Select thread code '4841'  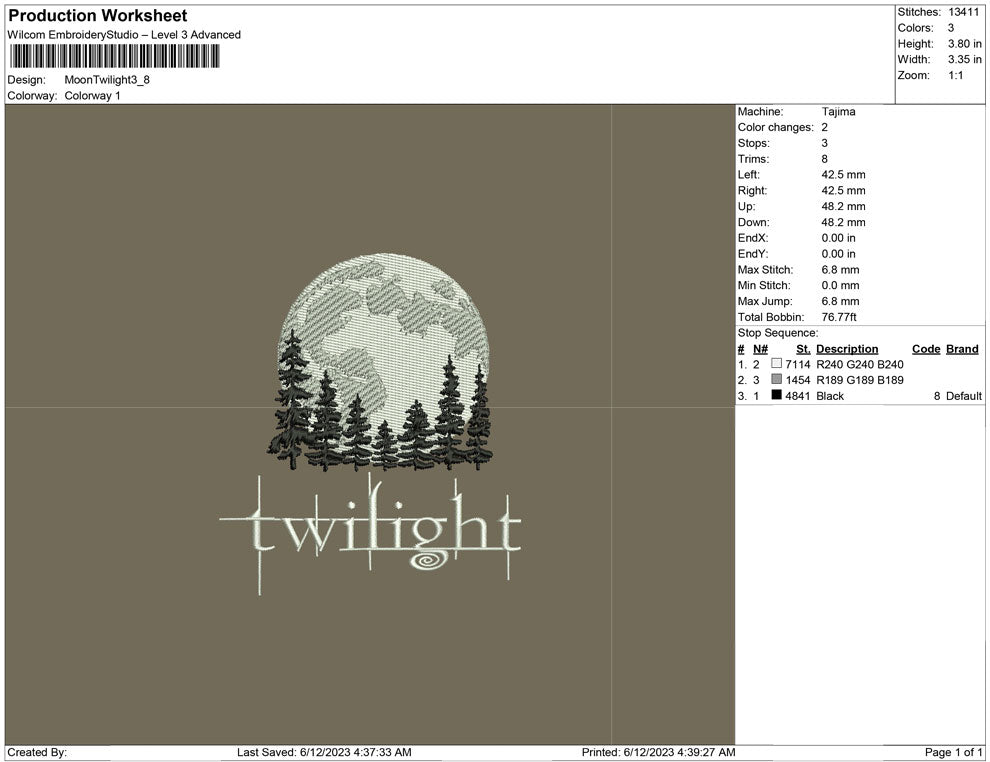click(x=797, y=396)
